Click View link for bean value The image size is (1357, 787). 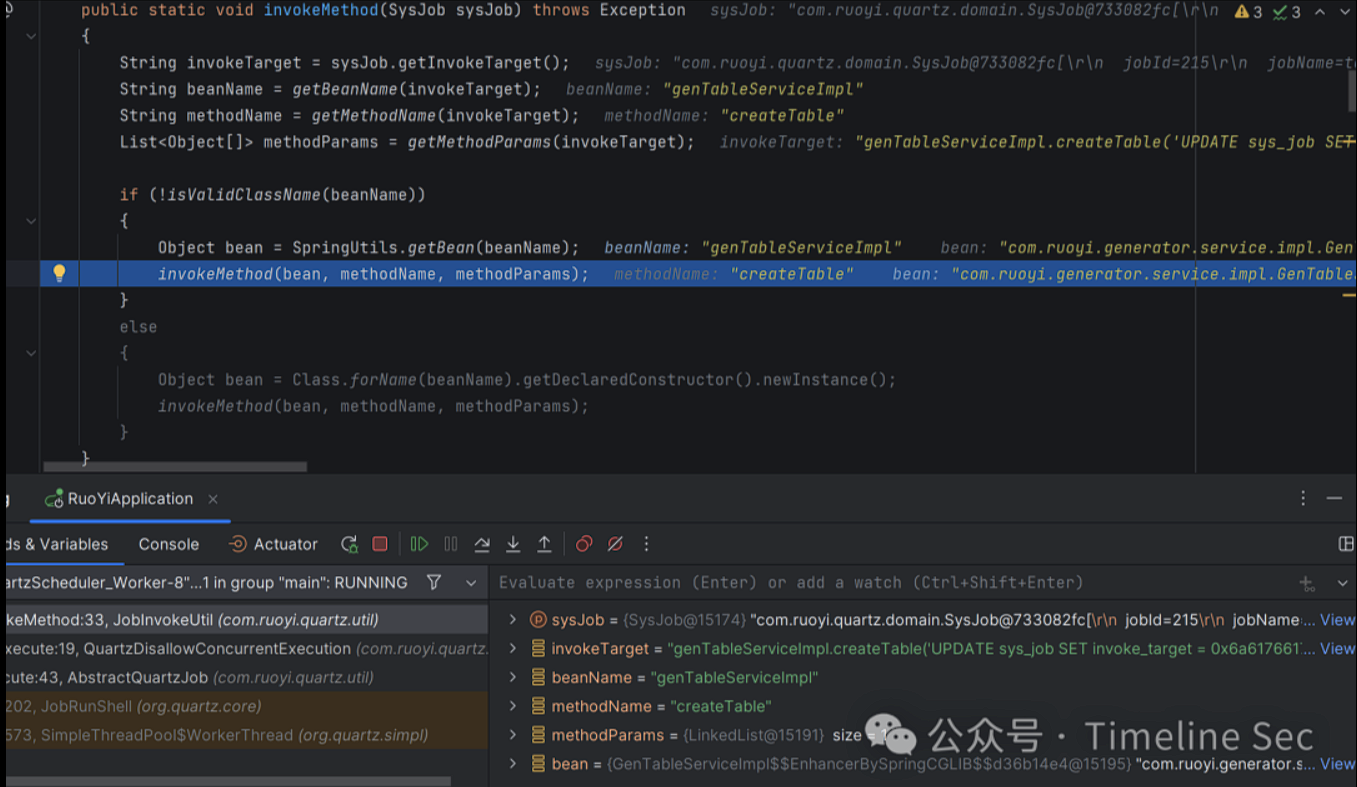pyautogui.click(x=1337, y=764)
